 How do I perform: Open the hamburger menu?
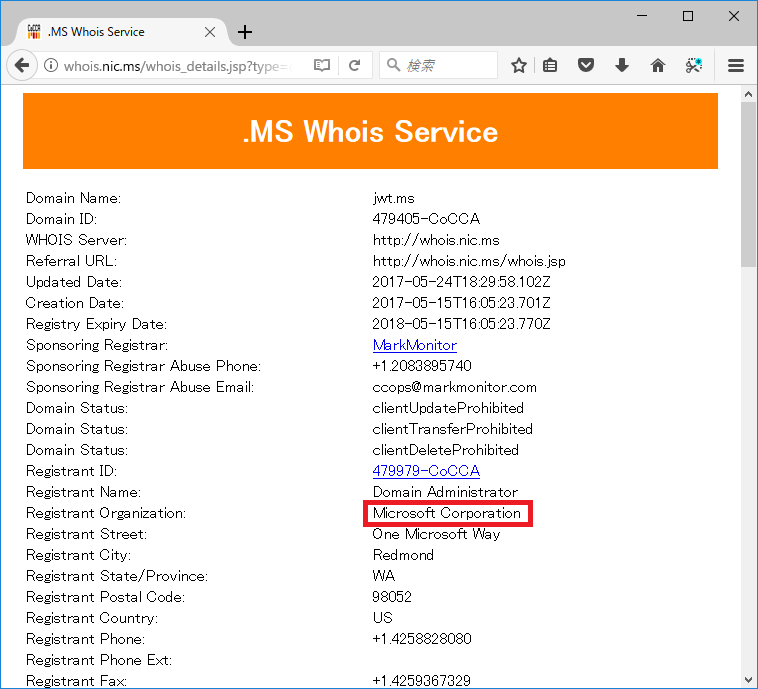[x=736, y=65]
